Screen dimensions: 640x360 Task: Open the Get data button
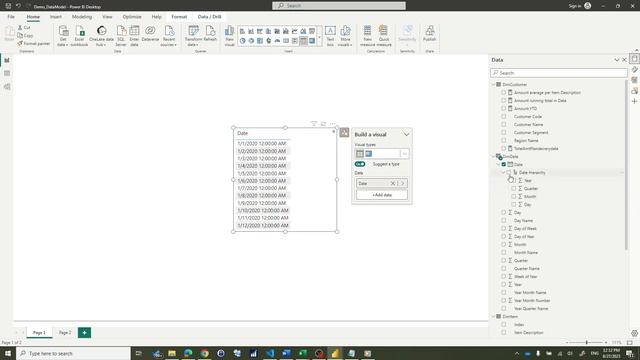[63, 36]
